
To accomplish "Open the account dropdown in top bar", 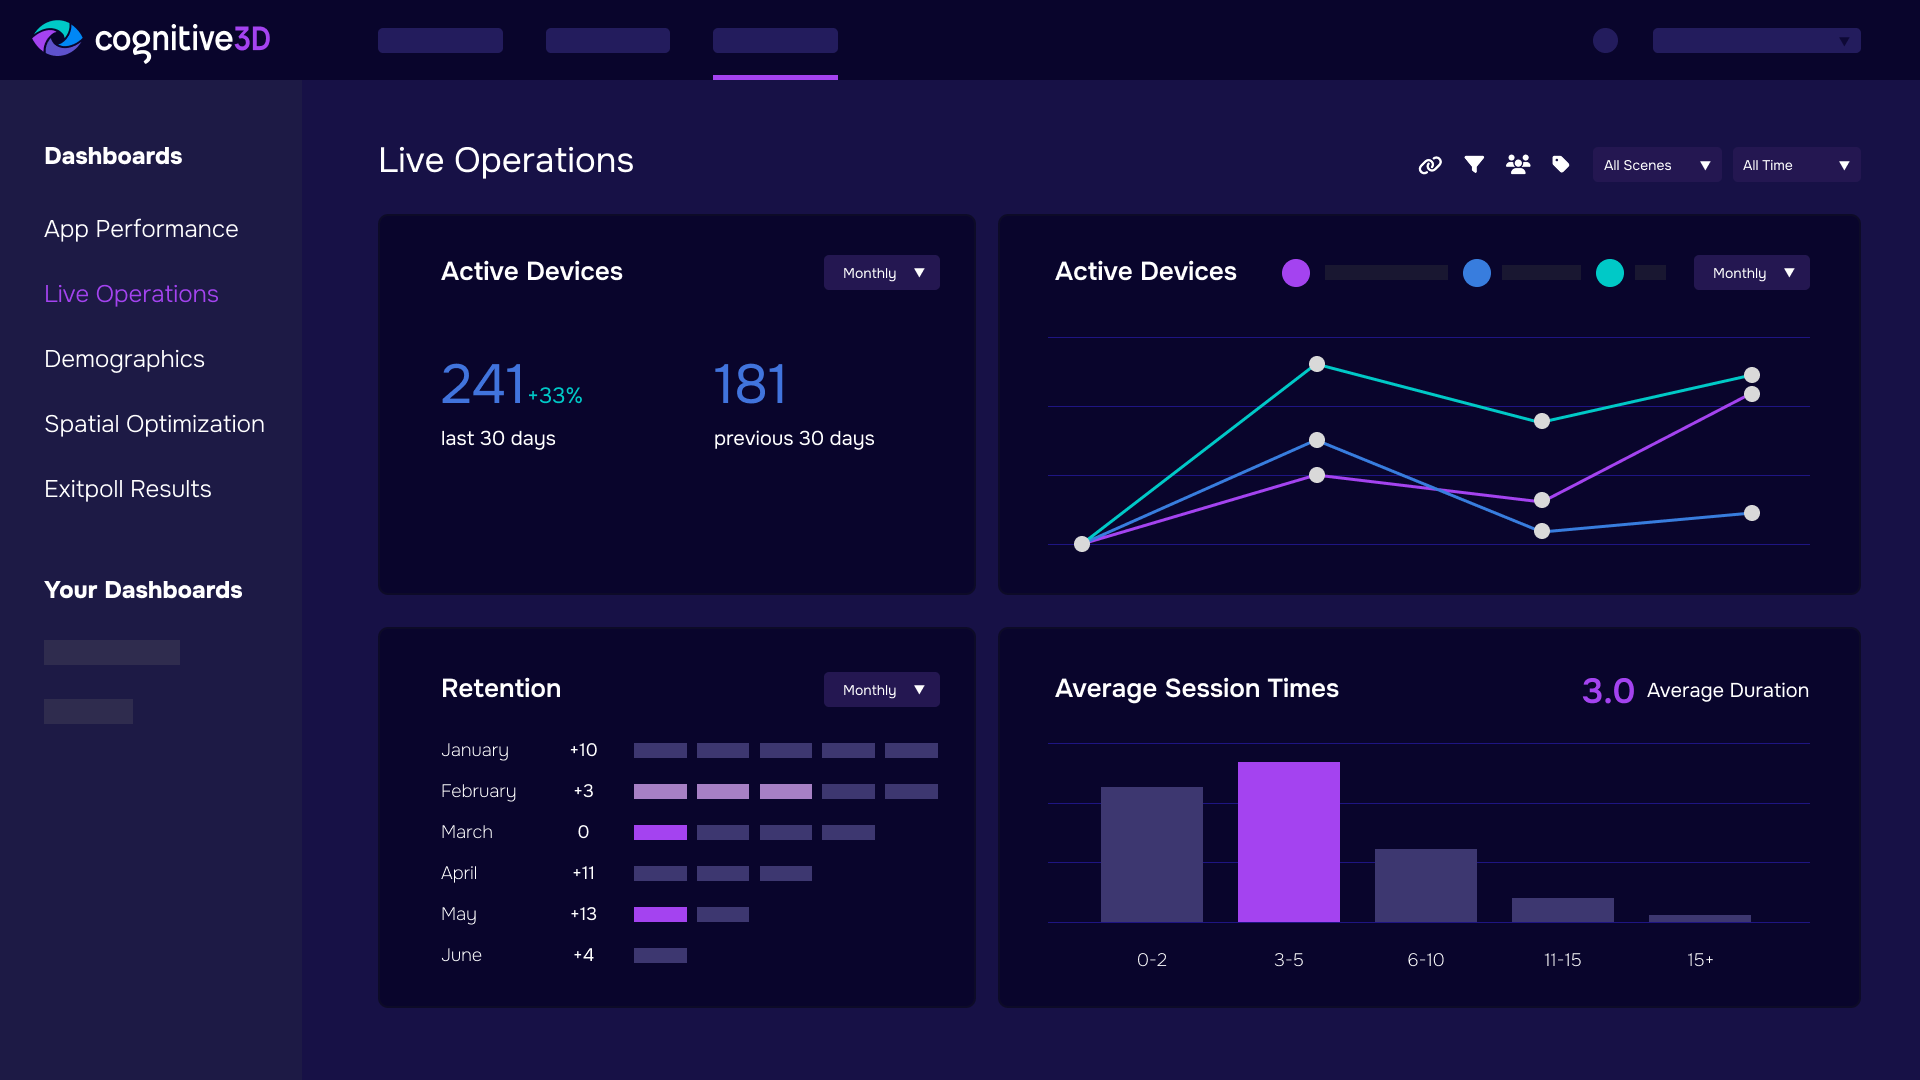I will [1756, 40].
